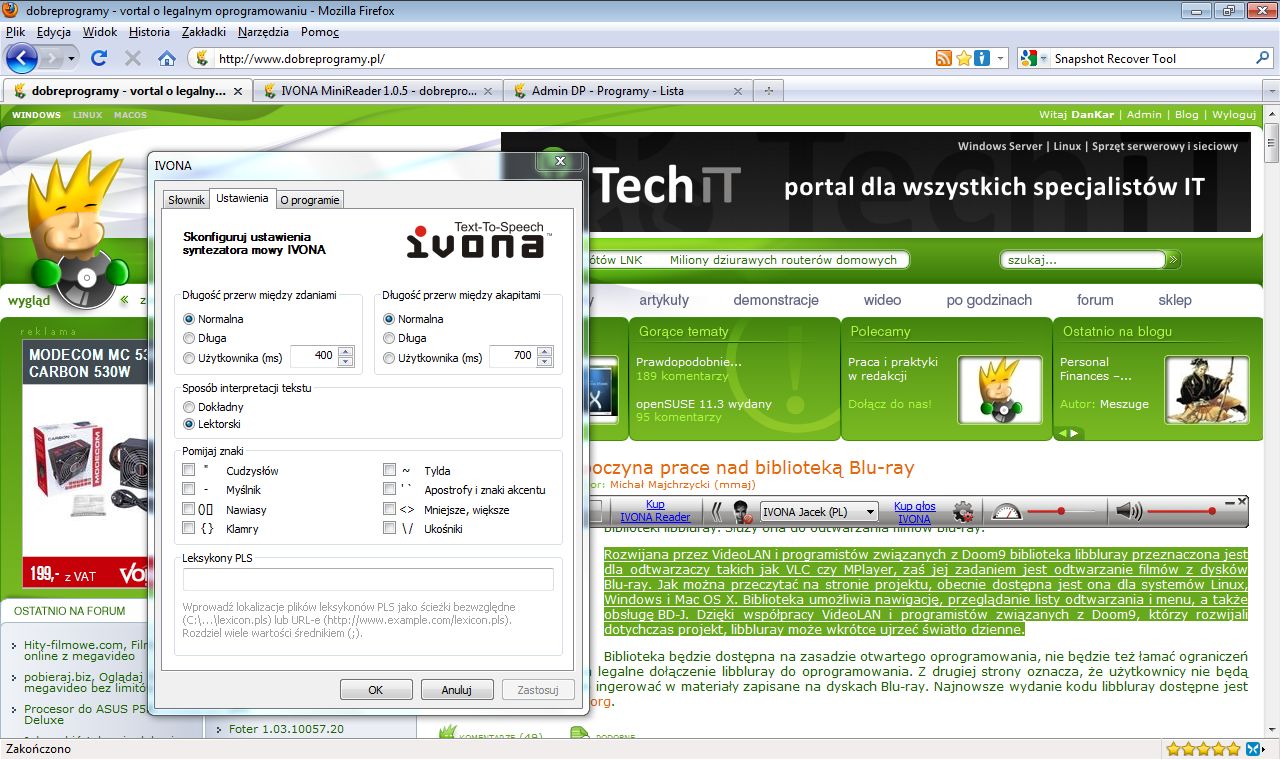
Task: Open the Zakładki menu
Action: pyautogui.click(x=203, y=32)
